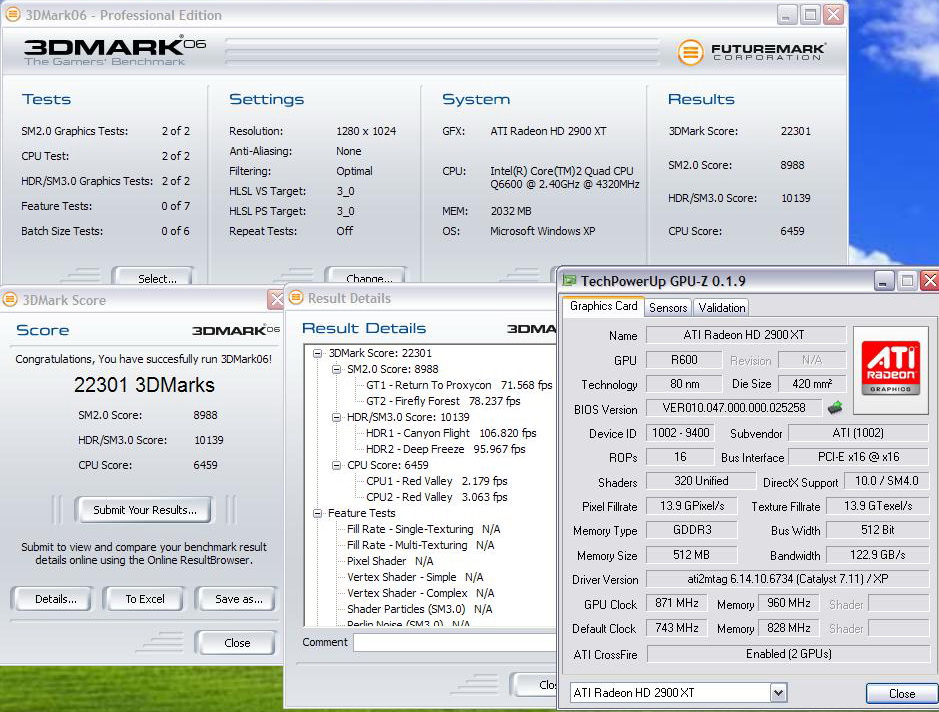Click the 3DMark Score window title icon
Image resolution: width=939 pixels, height=712 pixels.
(10, 299)
